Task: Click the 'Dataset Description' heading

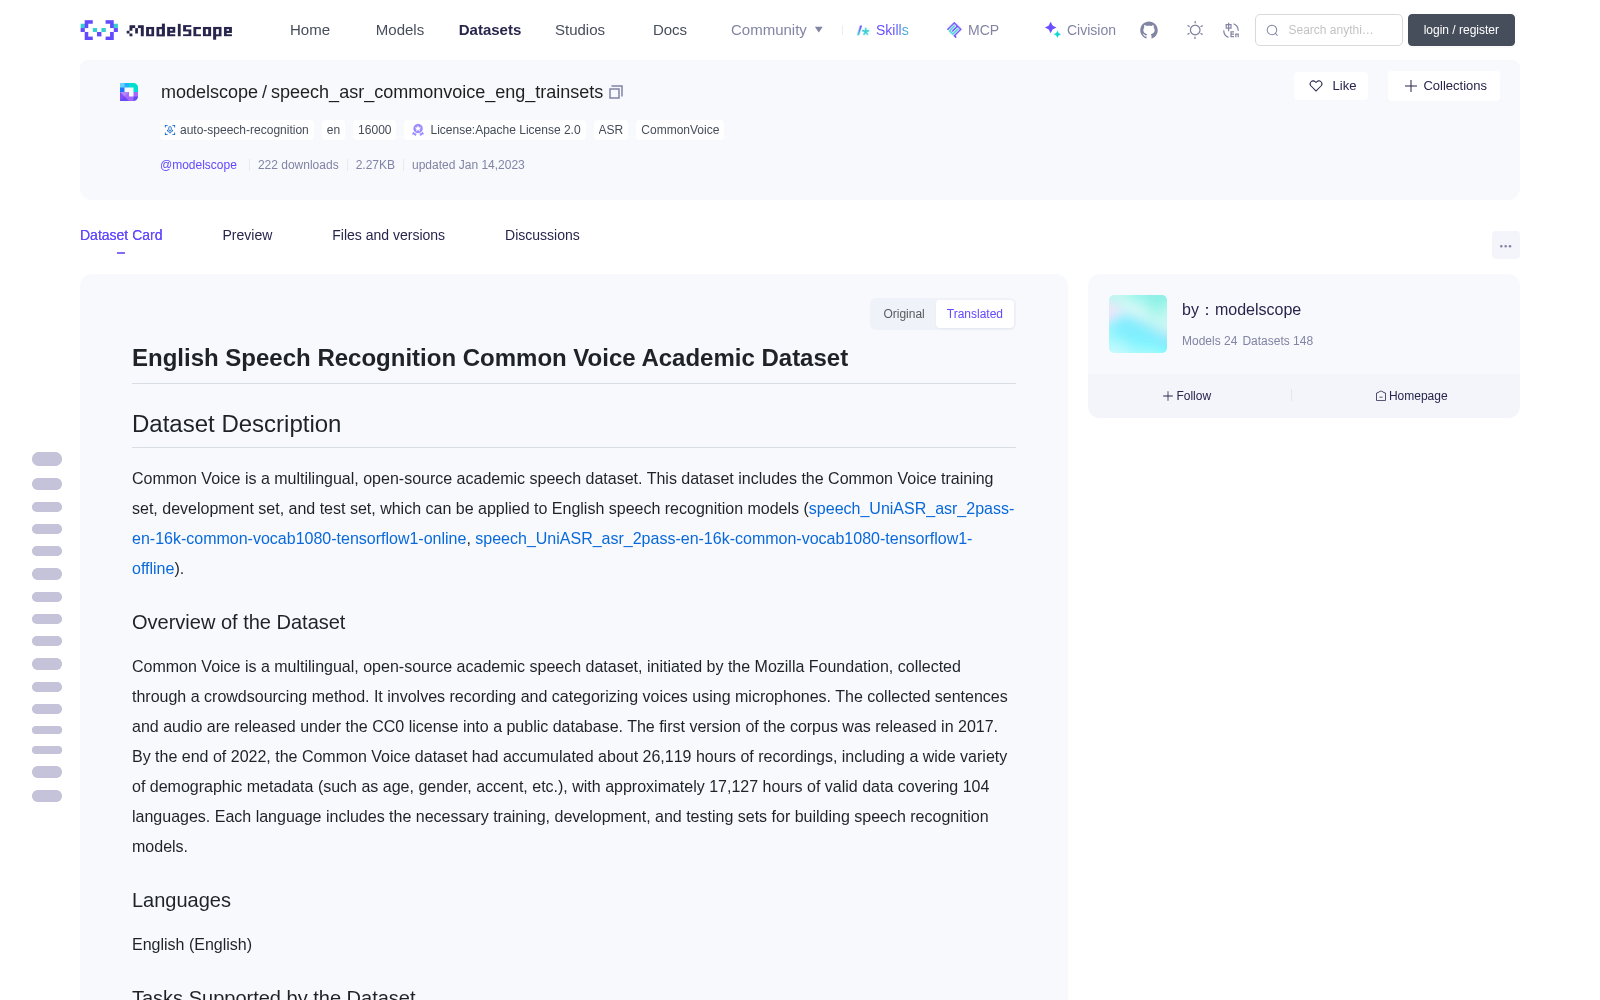Action: [x=236, y=424]
